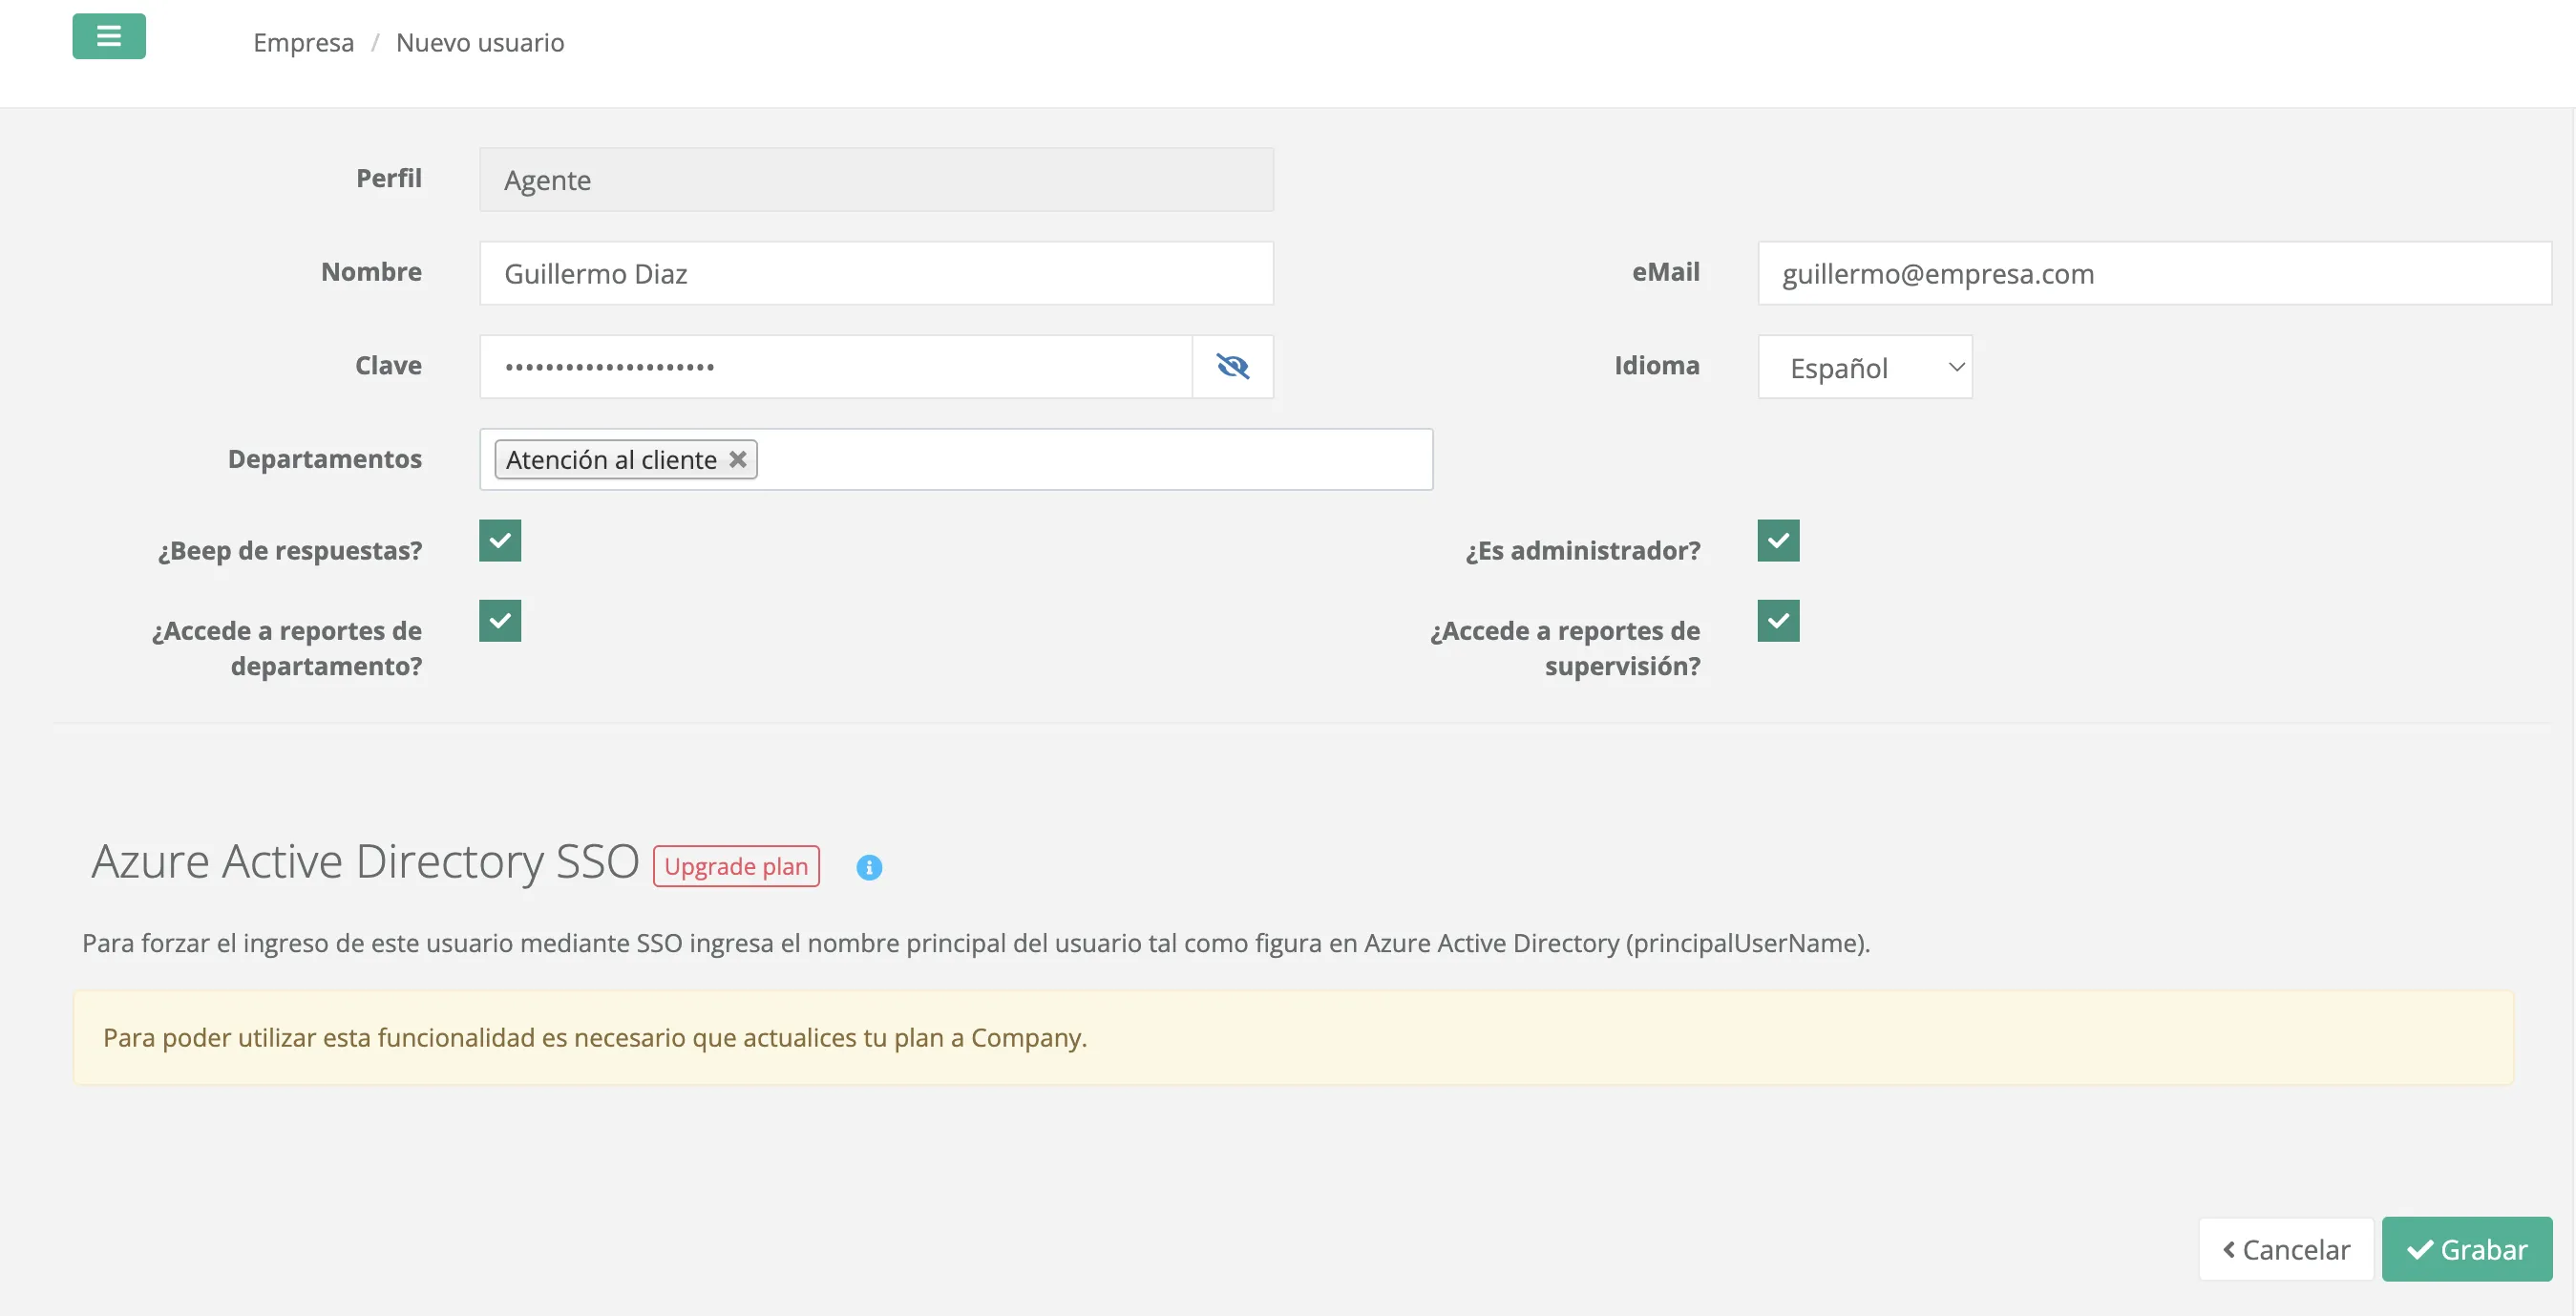
Task: Toggle password visibility eye icon
Action: (1232, 366)
